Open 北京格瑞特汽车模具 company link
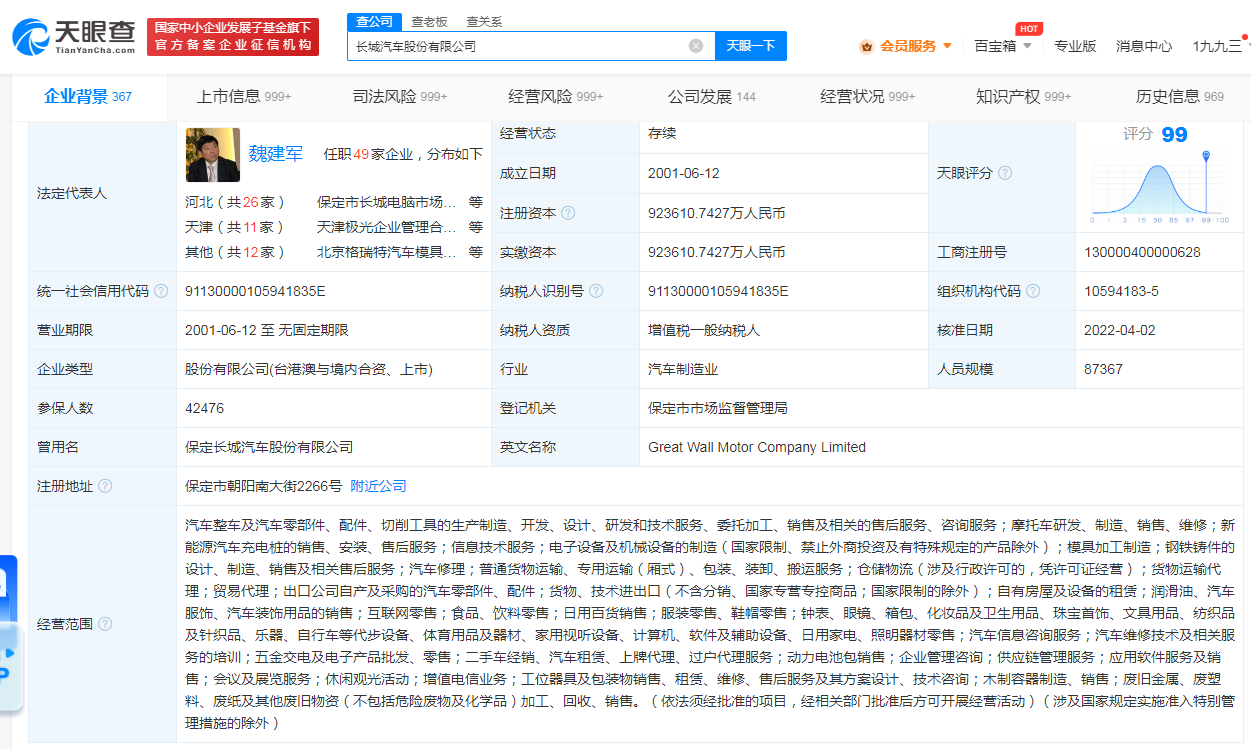Viewport: 1251px width, 749px height. click(x=387, y=252)
